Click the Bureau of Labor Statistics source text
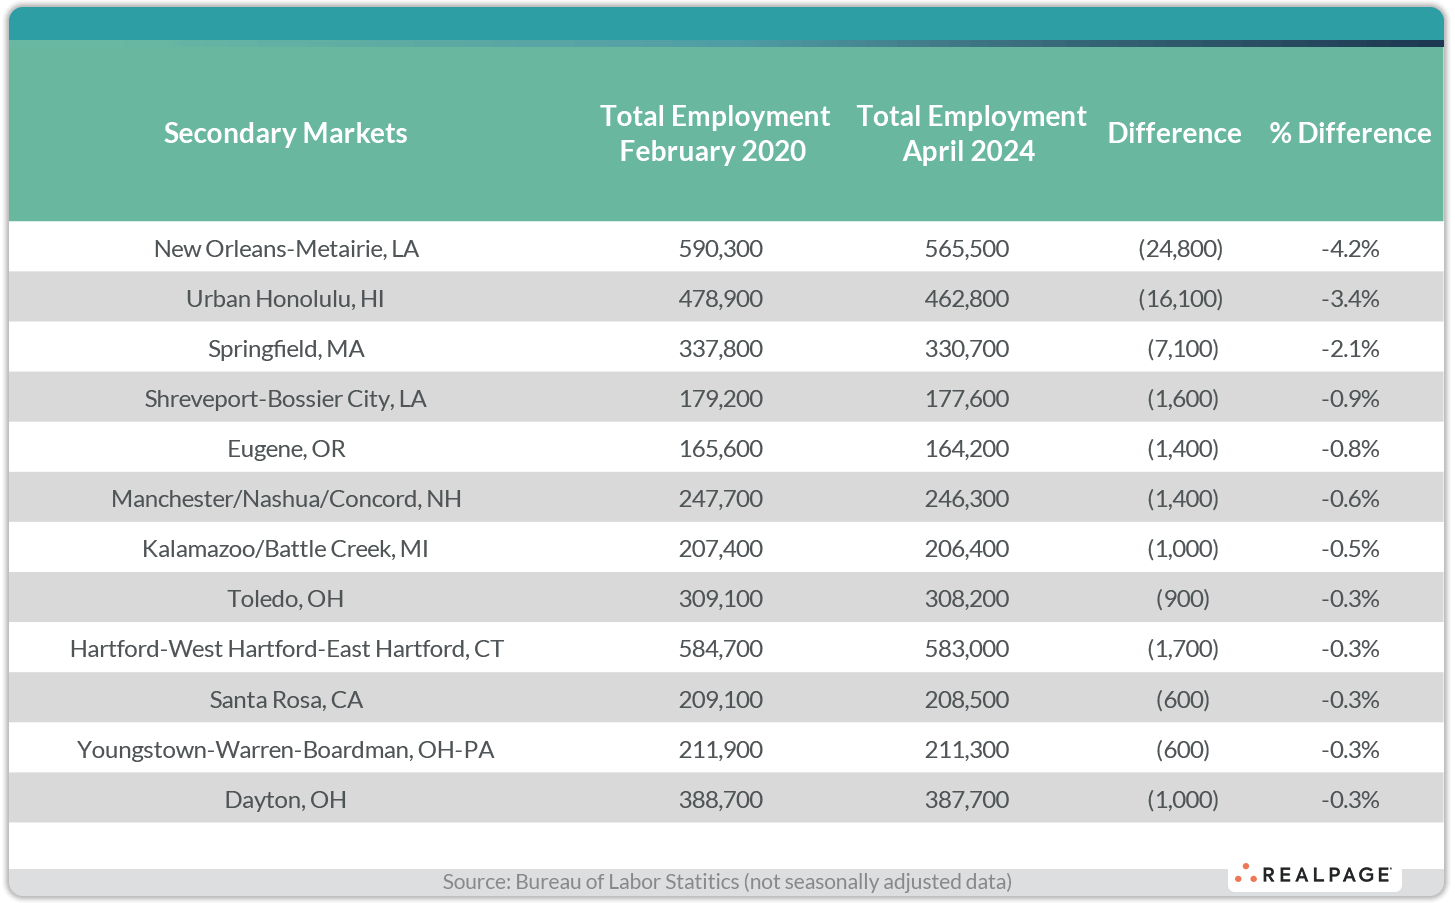The height and width of the screenshot is (903, 1455). 727,882
